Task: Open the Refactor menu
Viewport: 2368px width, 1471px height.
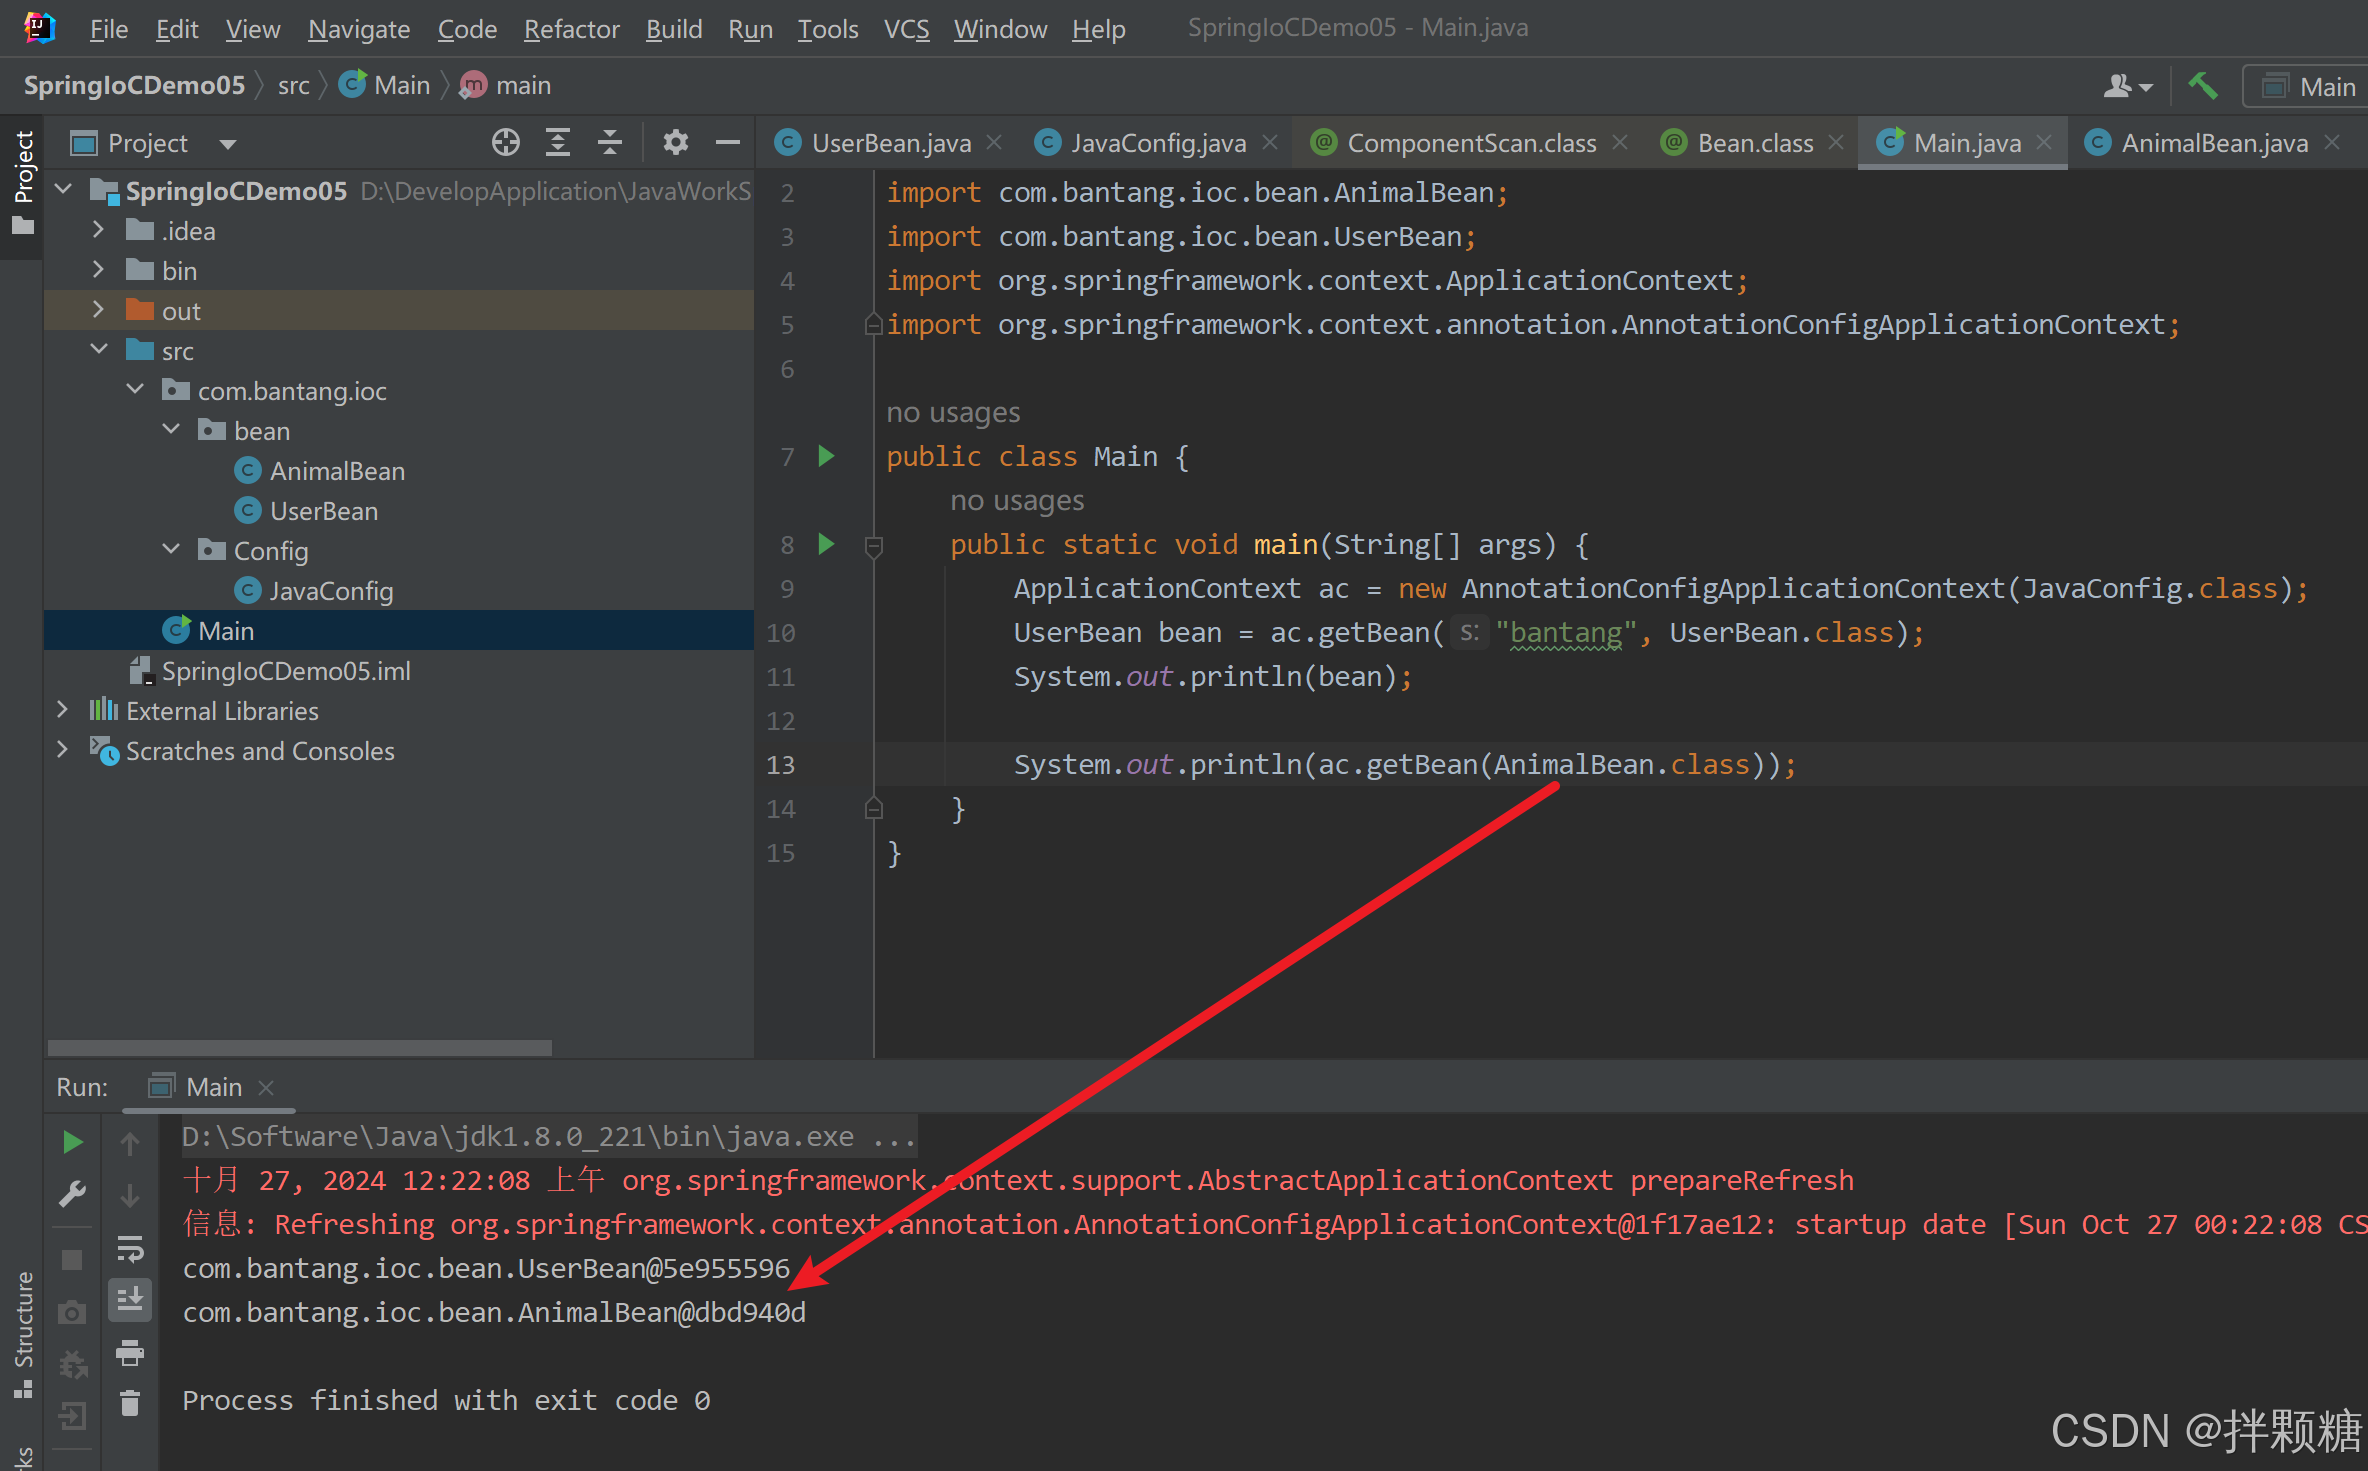Action: click(571, 29)
